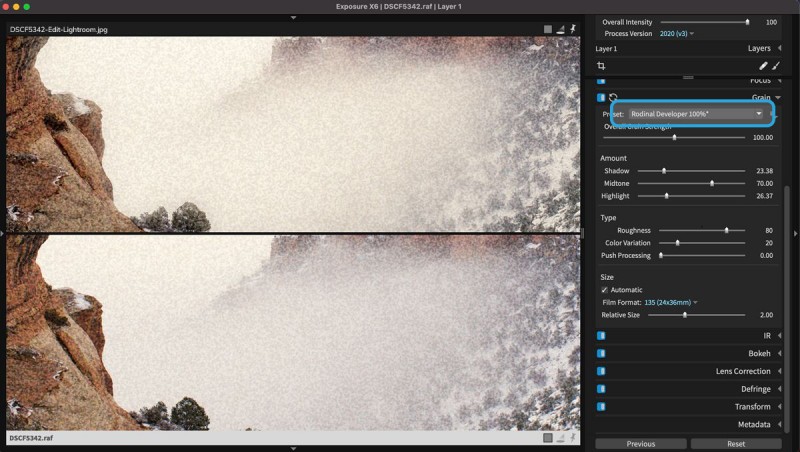
Task: Click the histogram icon in the DSCF5342.raf footer
Action: tap(560, 438)
